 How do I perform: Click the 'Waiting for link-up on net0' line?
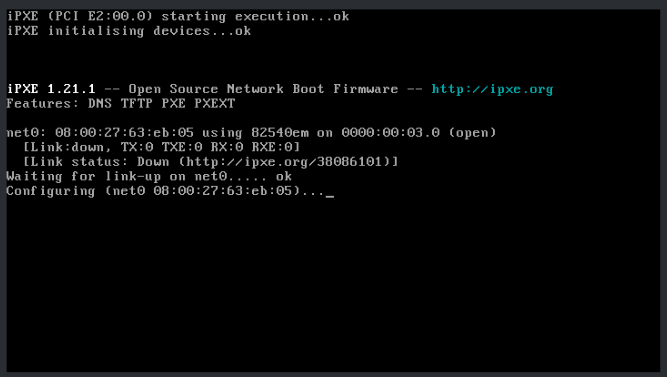click(149, 176)
